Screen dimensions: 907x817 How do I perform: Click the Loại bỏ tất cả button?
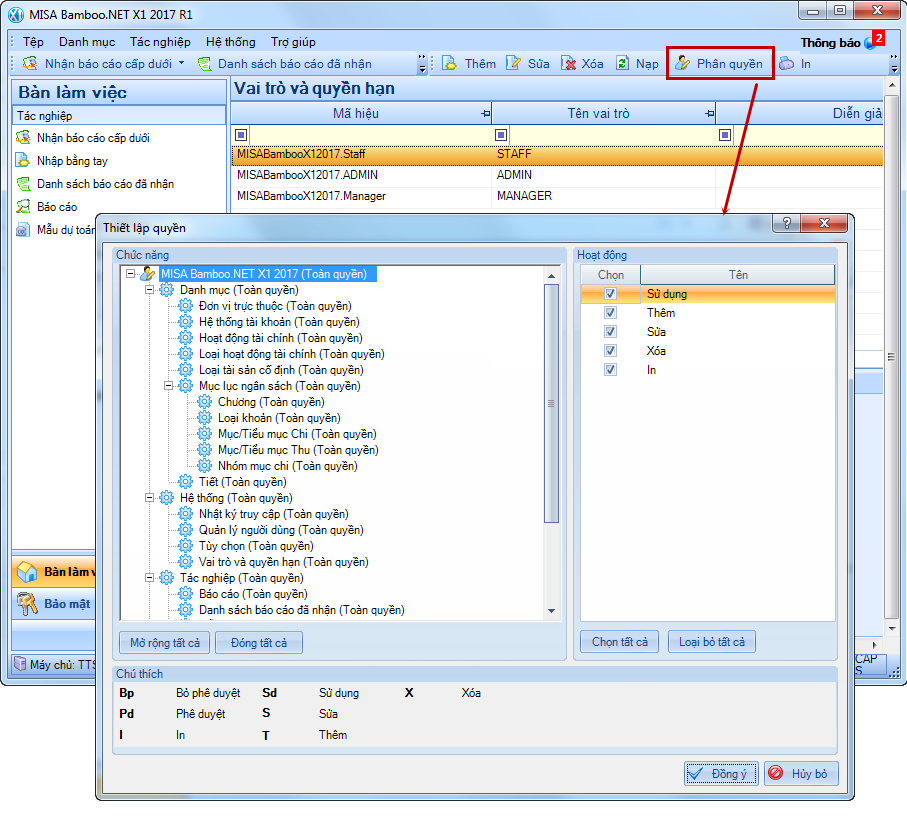[x=711, y=642]
